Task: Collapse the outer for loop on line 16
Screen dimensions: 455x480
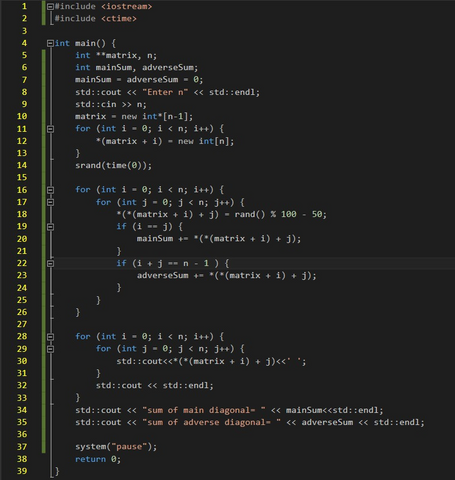Action: (50, 190)
